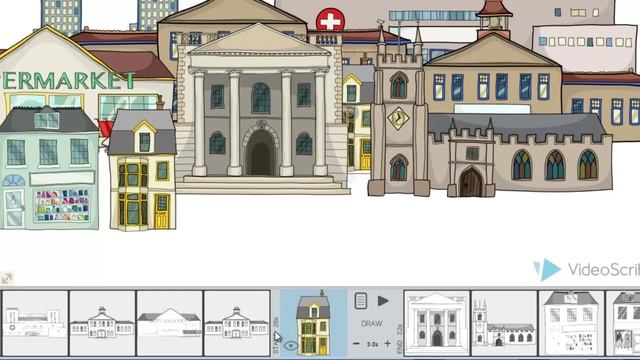Toggle the eye visibility icon on the selected element
This screenshot has width=640, height=360.
291,346
